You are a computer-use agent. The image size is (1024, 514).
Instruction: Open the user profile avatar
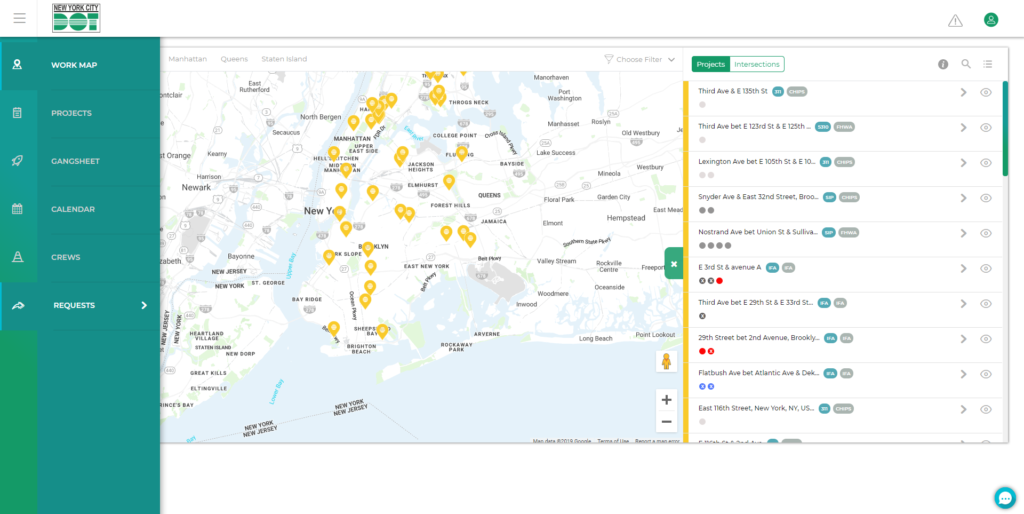[991, 20]
